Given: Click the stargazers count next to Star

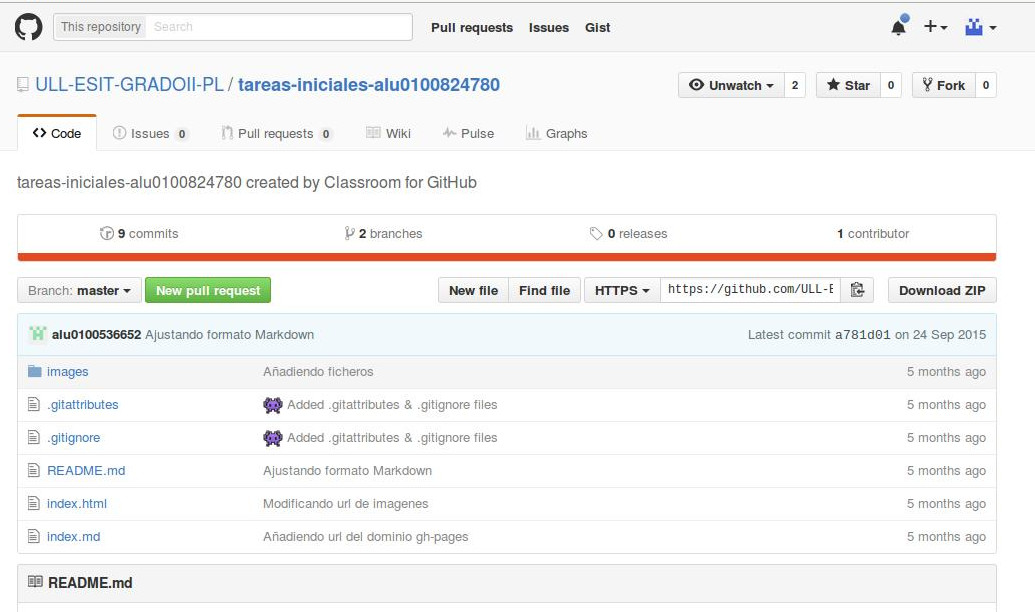Looking at the screenshot, I should [890, 85].
